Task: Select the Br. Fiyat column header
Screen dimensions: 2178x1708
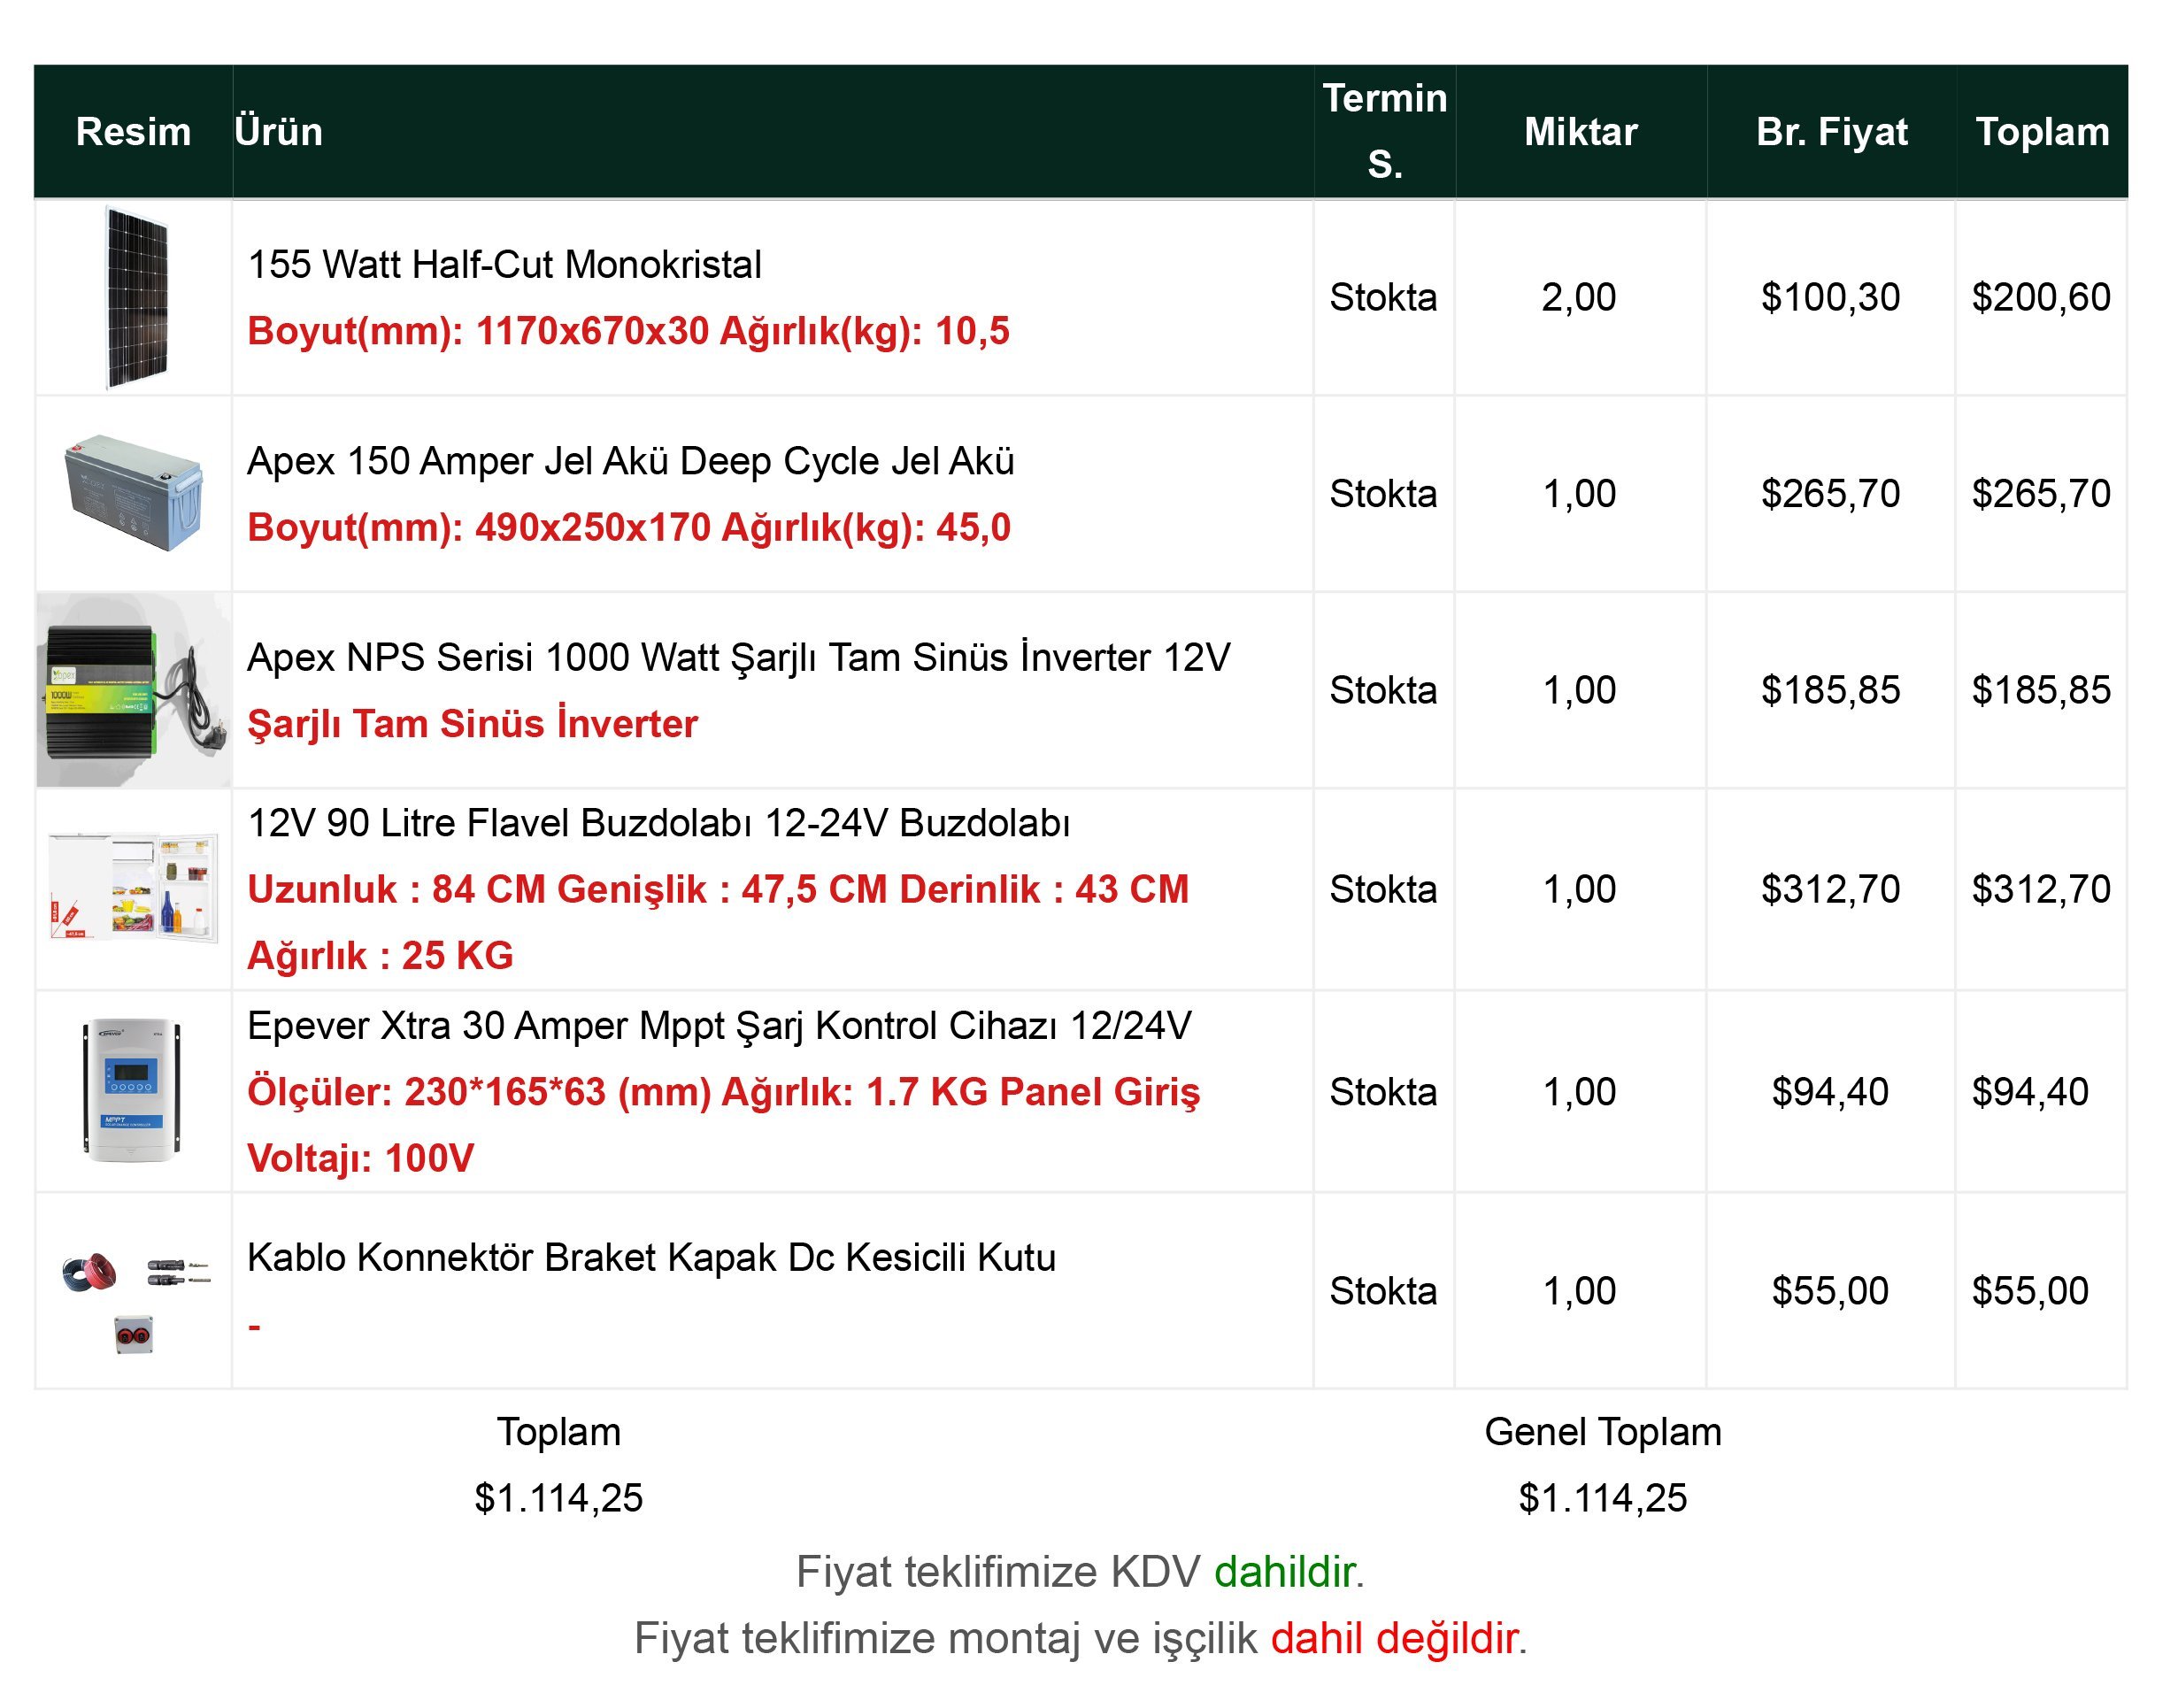Action: click(x=1831, y=132)
